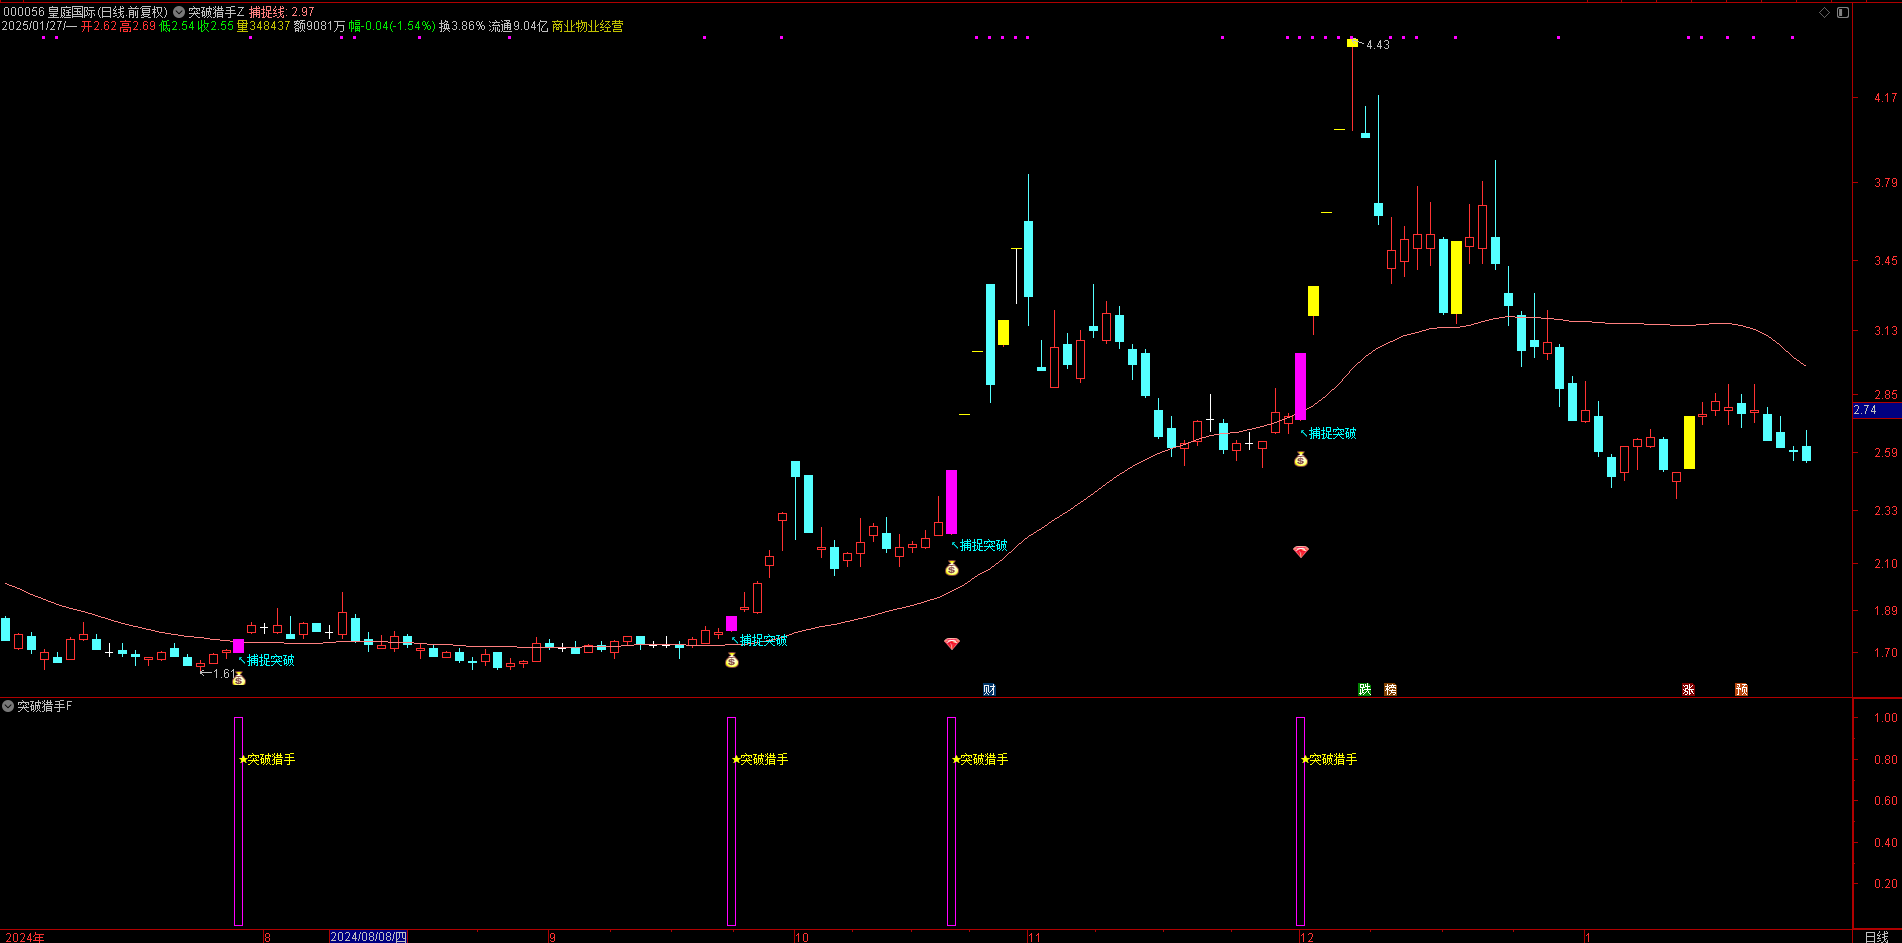Click the highlighted 2024/08/08/四 date label

click(369, 937)
